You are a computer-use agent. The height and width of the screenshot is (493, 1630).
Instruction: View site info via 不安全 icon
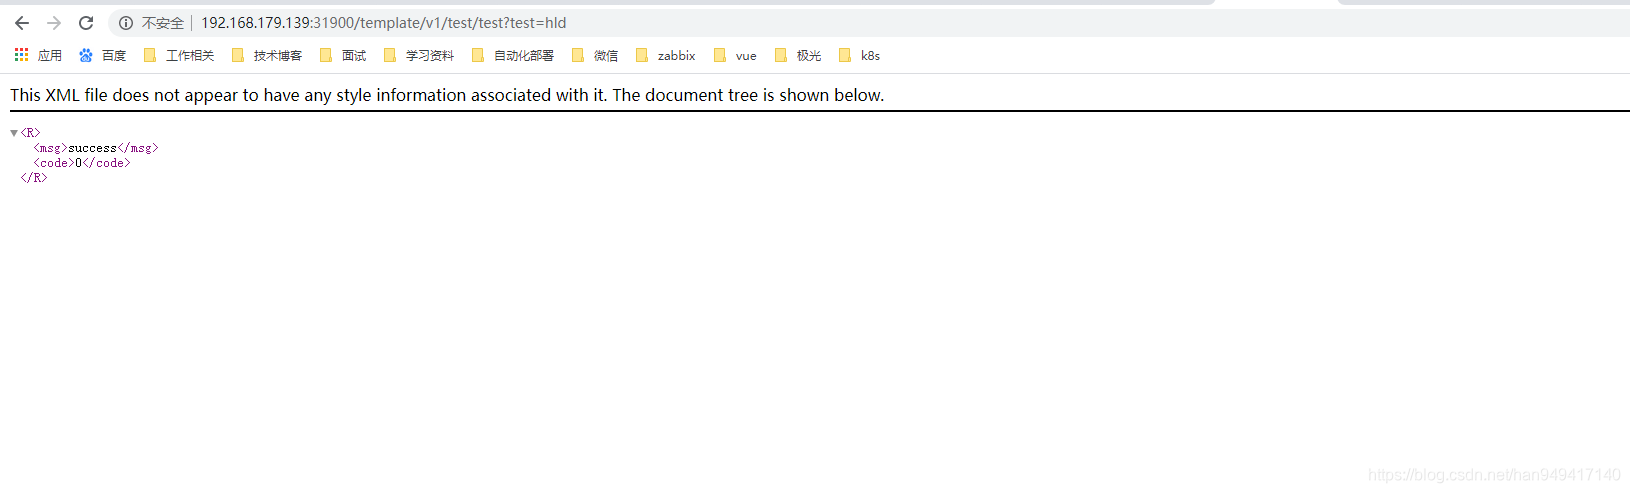tap(126, 23)
